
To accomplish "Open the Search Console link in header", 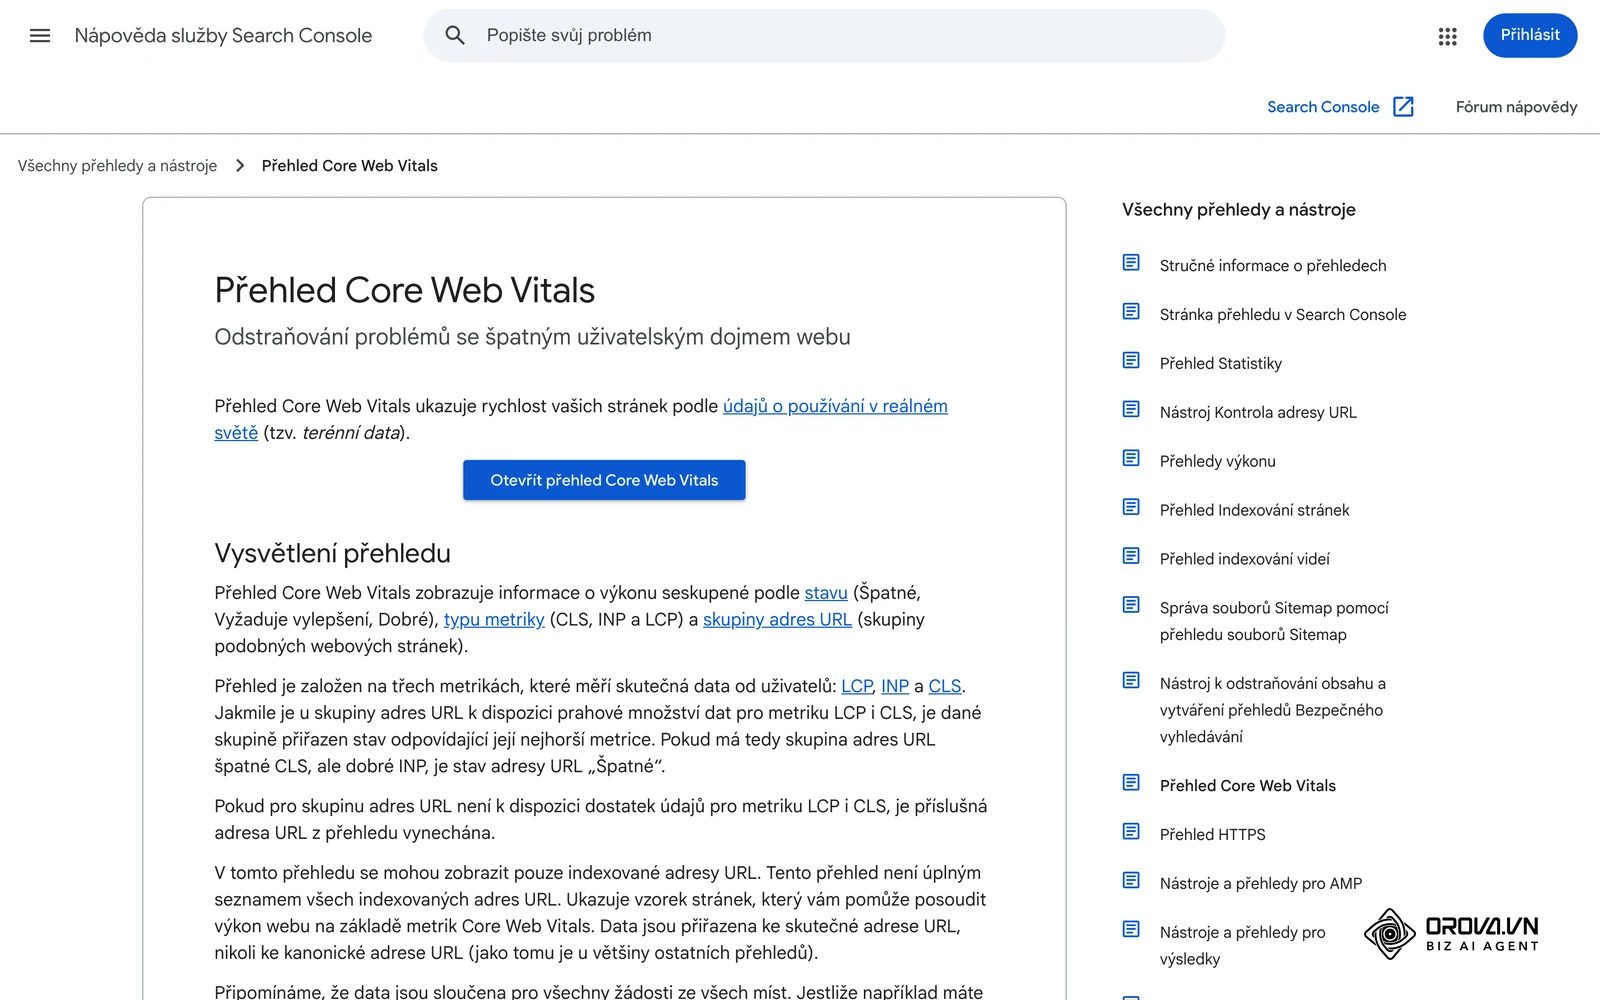I will tap(1323, 107).
